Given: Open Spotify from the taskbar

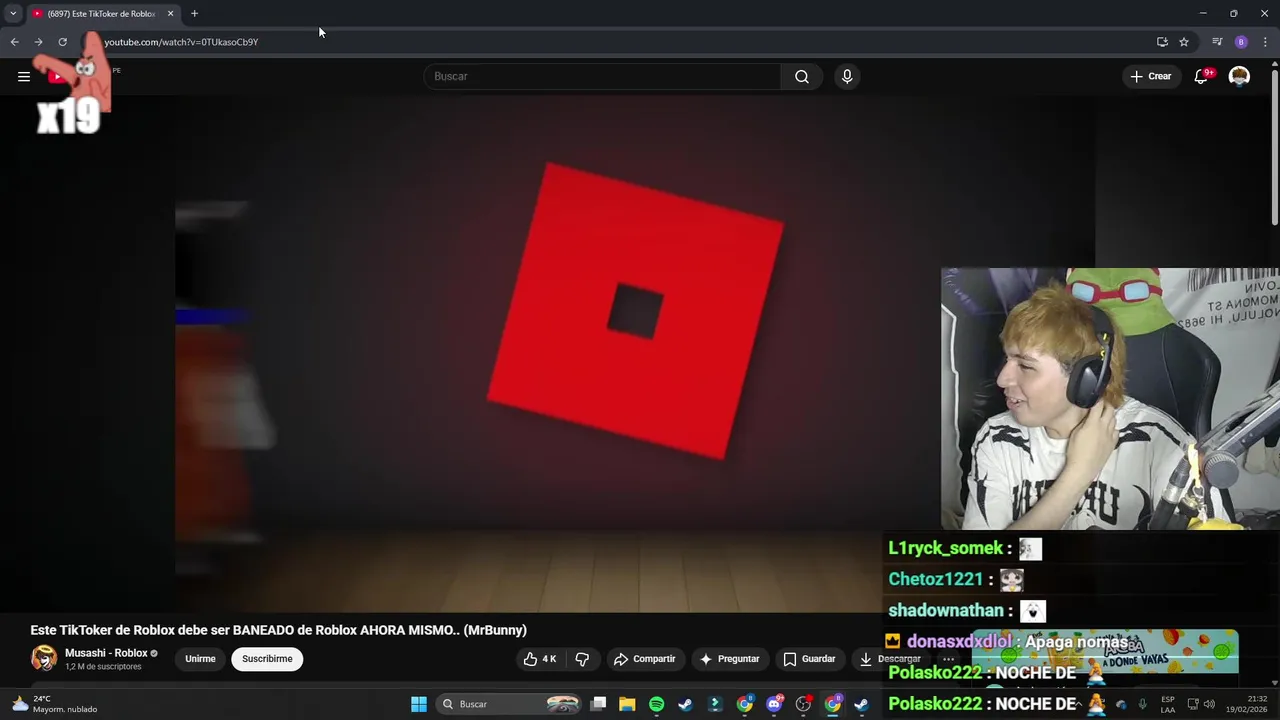Looking at the screenshot, I should click(656, 704).
